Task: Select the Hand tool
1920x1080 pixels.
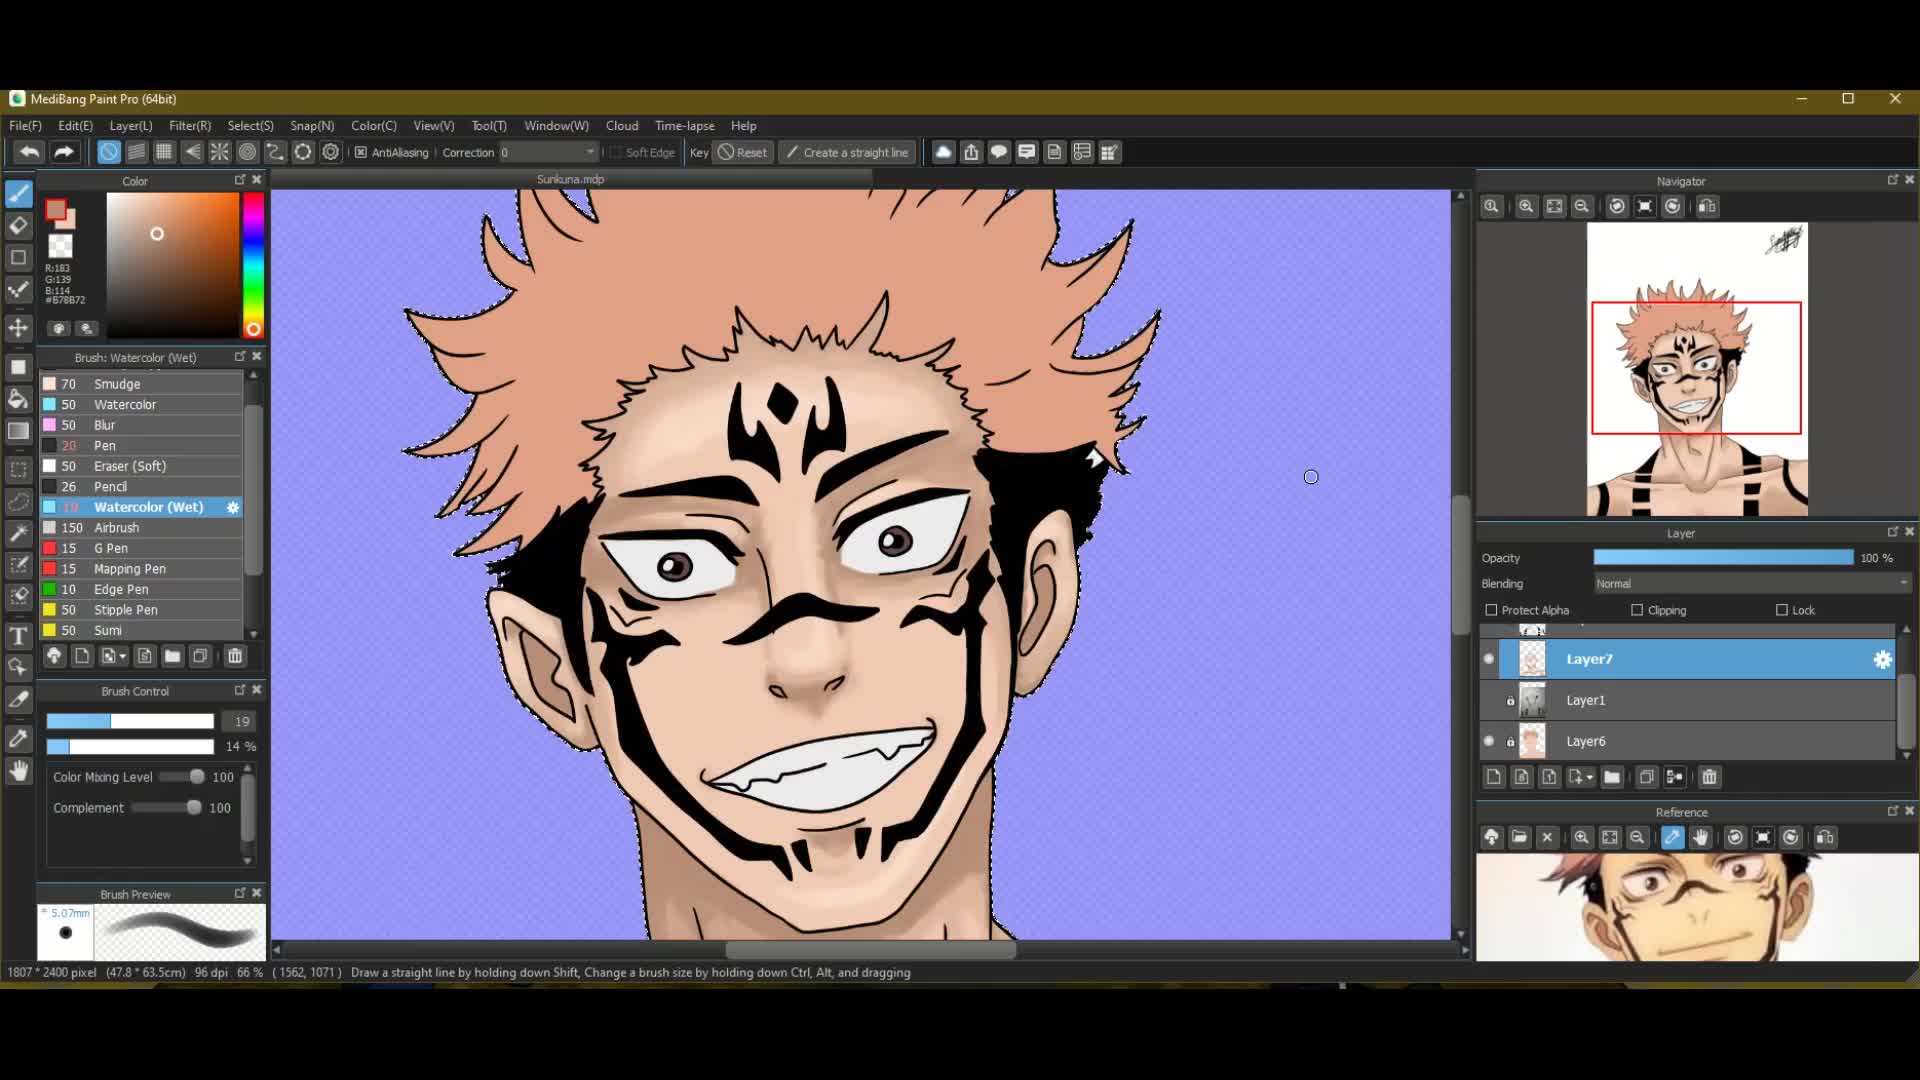Action: click(x=18, y=770)
